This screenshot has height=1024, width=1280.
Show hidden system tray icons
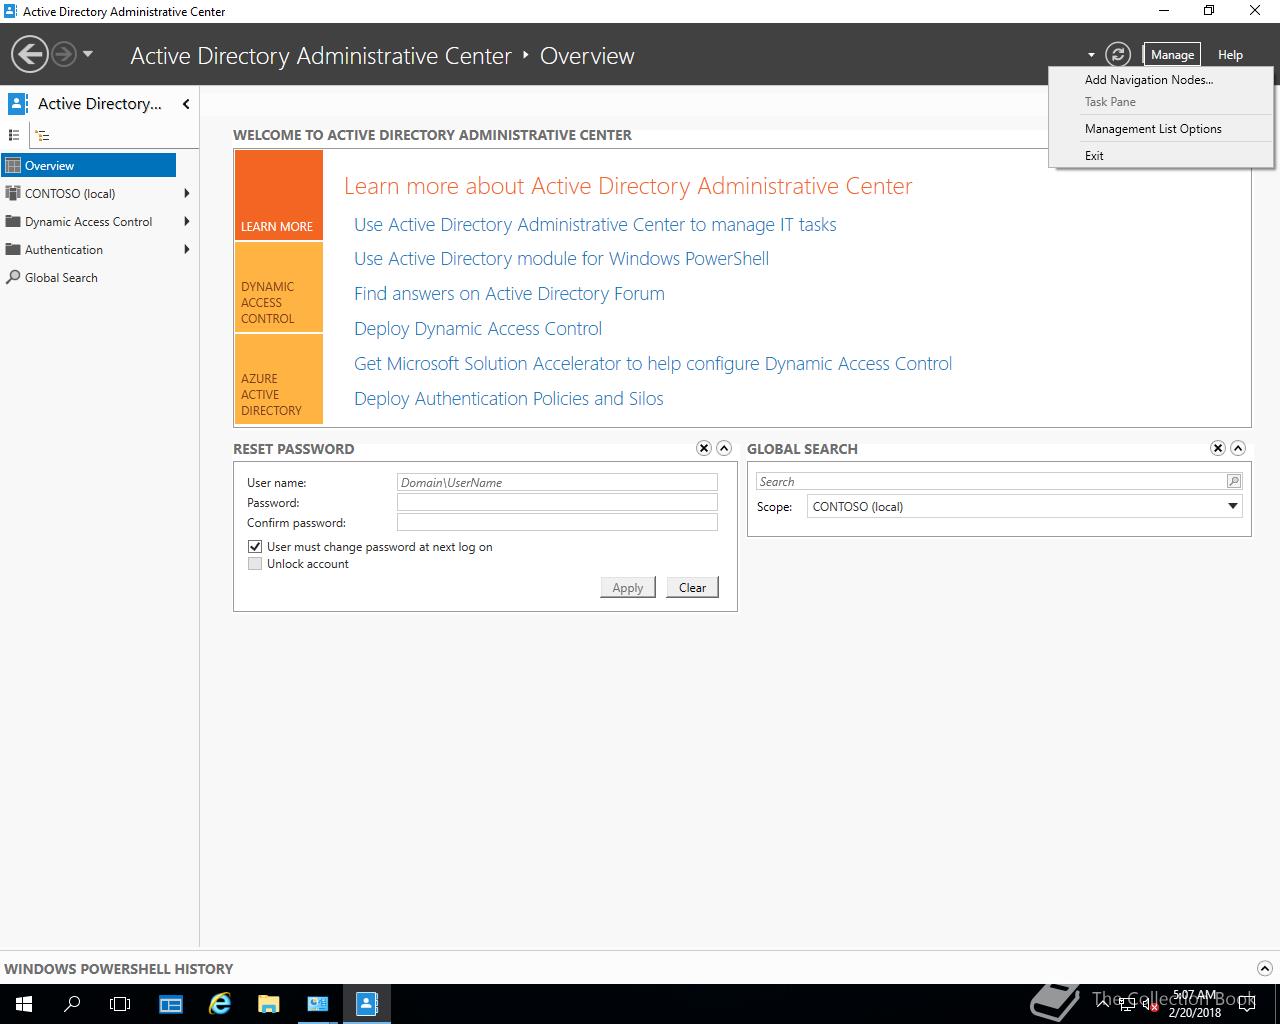pos(1101,1004)
